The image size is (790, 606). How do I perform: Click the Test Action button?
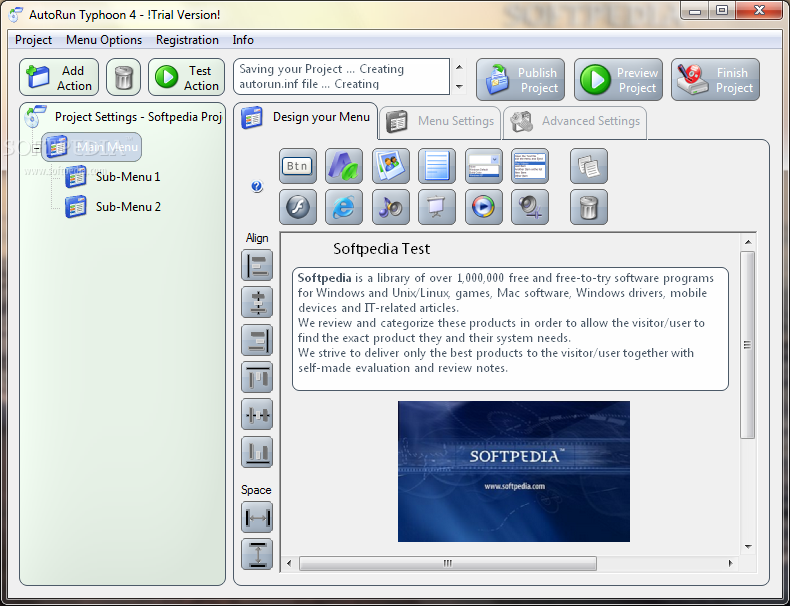[187, 78]
